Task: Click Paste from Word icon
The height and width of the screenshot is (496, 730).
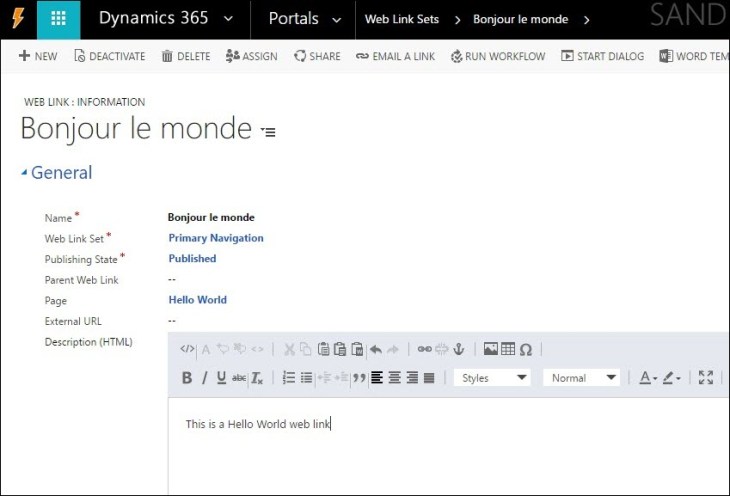Action: click(x=357, y=349)
